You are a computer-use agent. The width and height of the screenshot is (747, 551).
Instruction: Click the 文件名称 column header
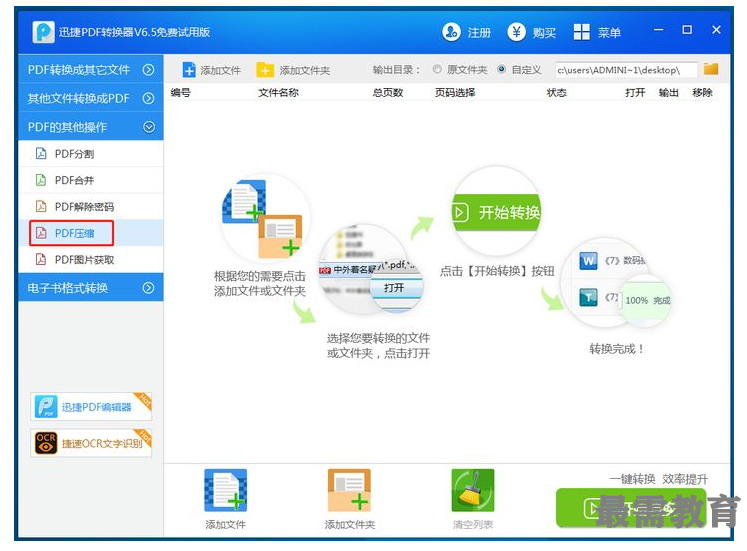point(278,92)
